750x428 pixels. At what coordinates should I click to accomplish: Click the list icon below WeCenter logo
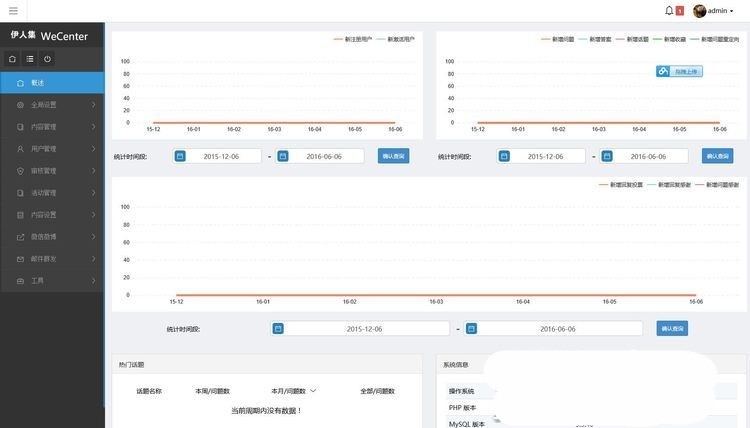30,59
